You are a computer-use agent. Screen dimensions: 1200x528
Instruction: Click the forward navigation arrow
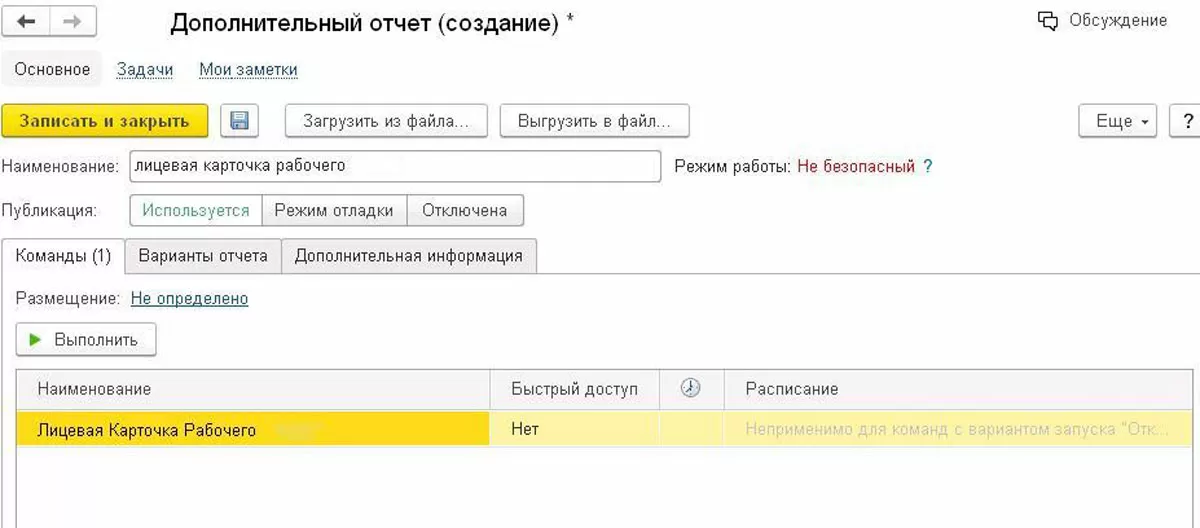point(73,21)
